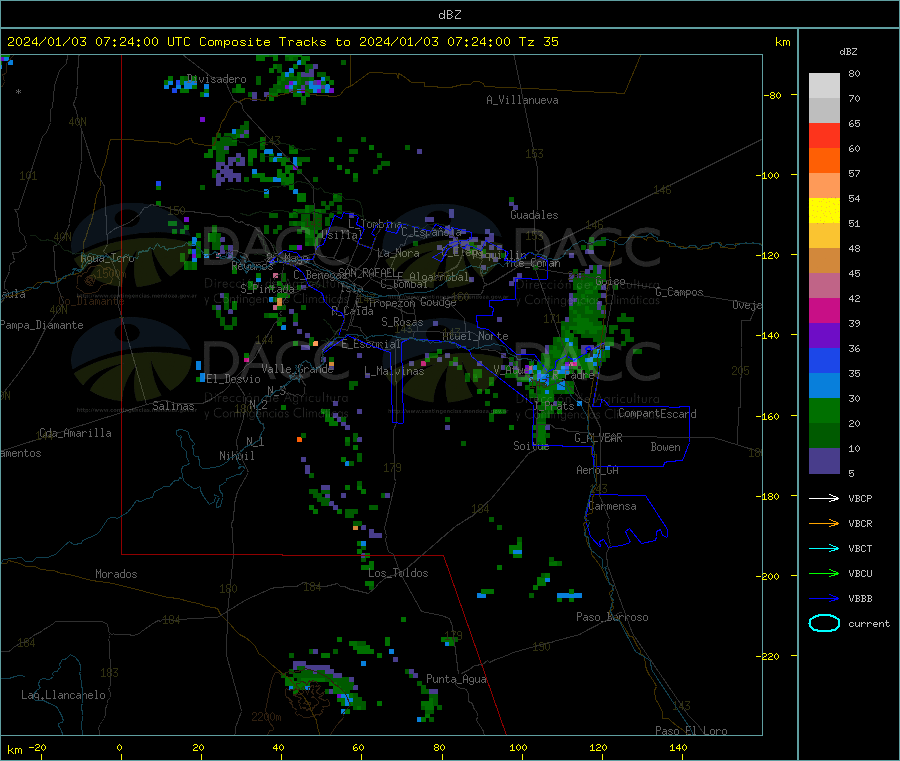Click the CompantEscard map label
This screenshot has width=900, height=761.
(657, 414)
